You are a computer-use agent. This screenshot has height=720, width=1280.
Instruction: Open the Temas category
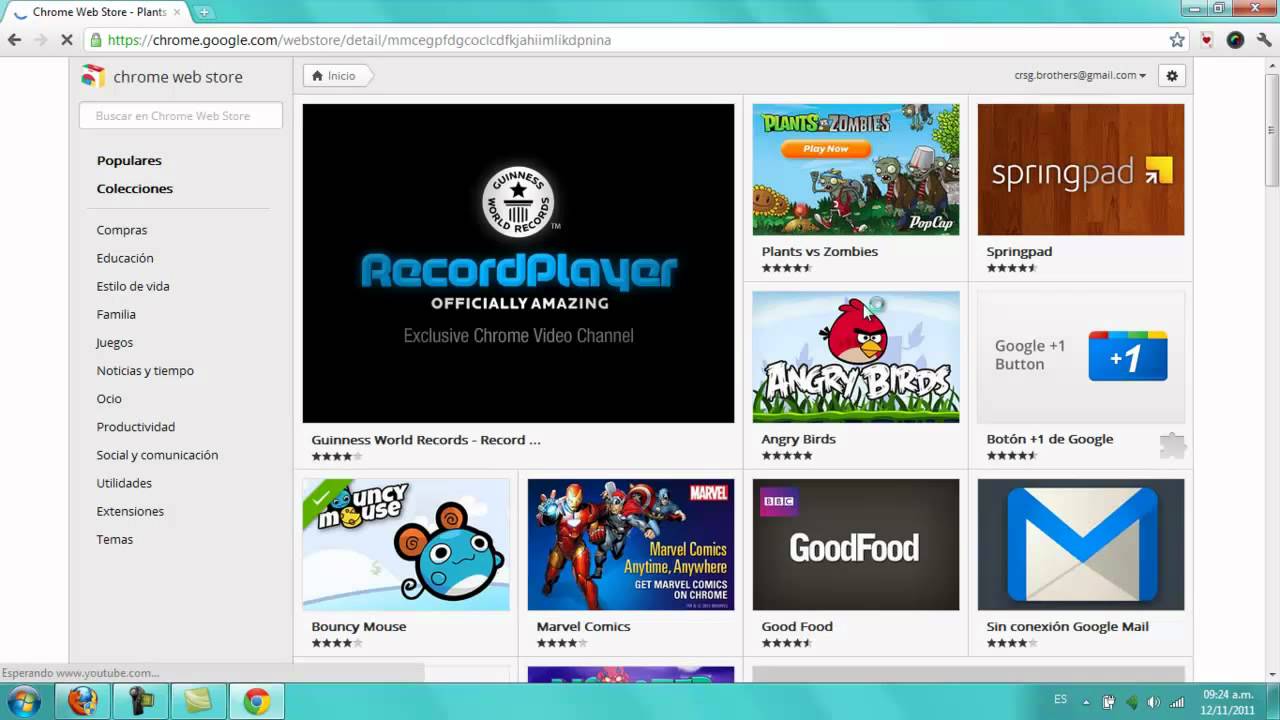[115, 539]
